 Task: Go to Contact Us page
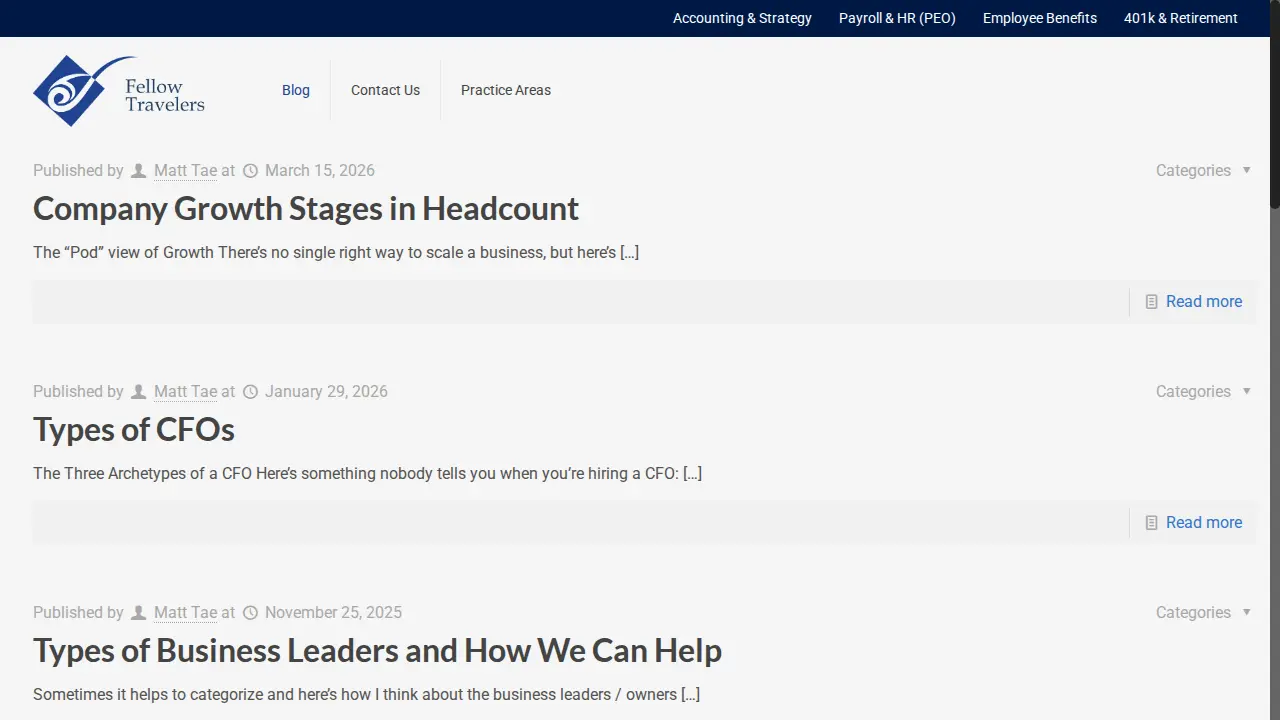[385, 90]
